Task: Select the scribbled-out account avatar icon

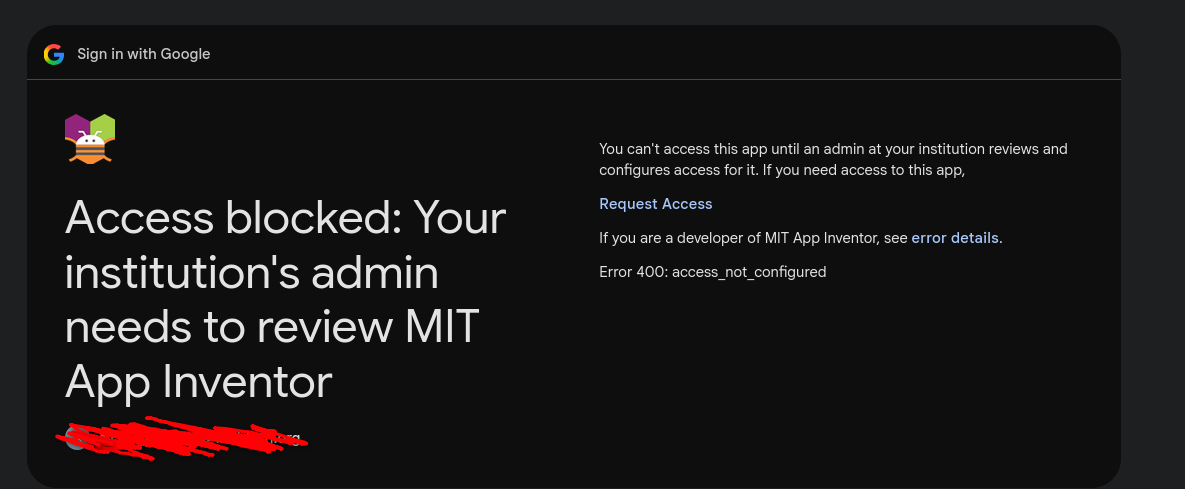Action: point(76,437)
